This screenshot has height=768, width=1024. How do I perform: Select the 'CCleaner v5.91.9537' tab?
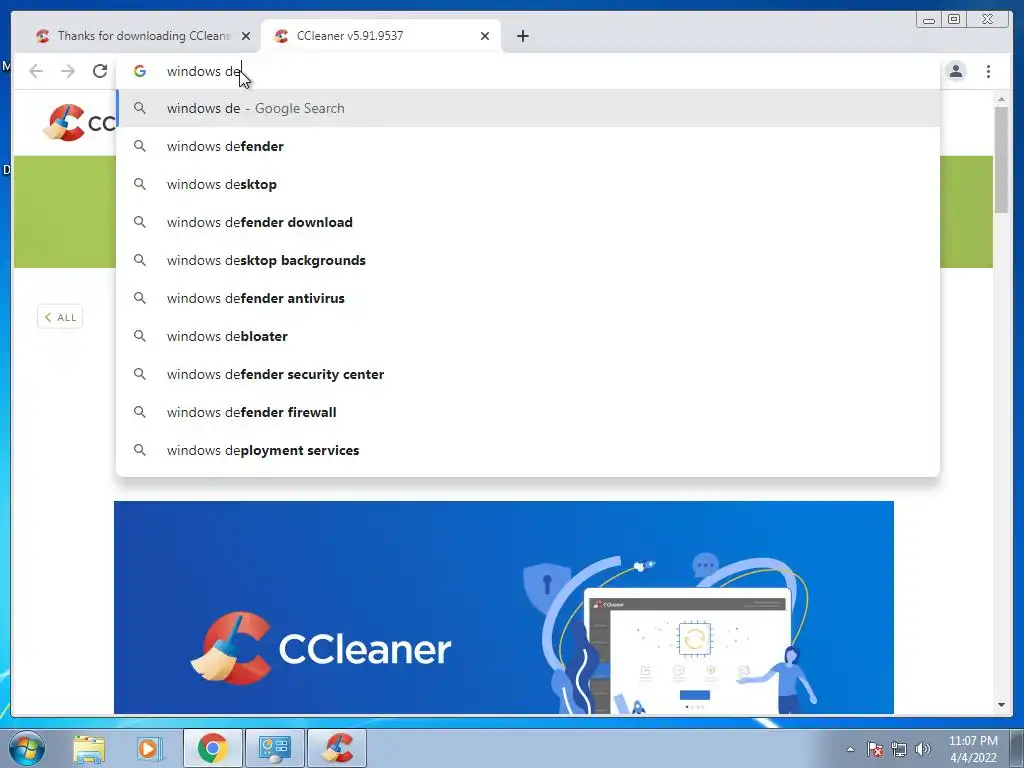pyautogui.click(x=381, y=36)
